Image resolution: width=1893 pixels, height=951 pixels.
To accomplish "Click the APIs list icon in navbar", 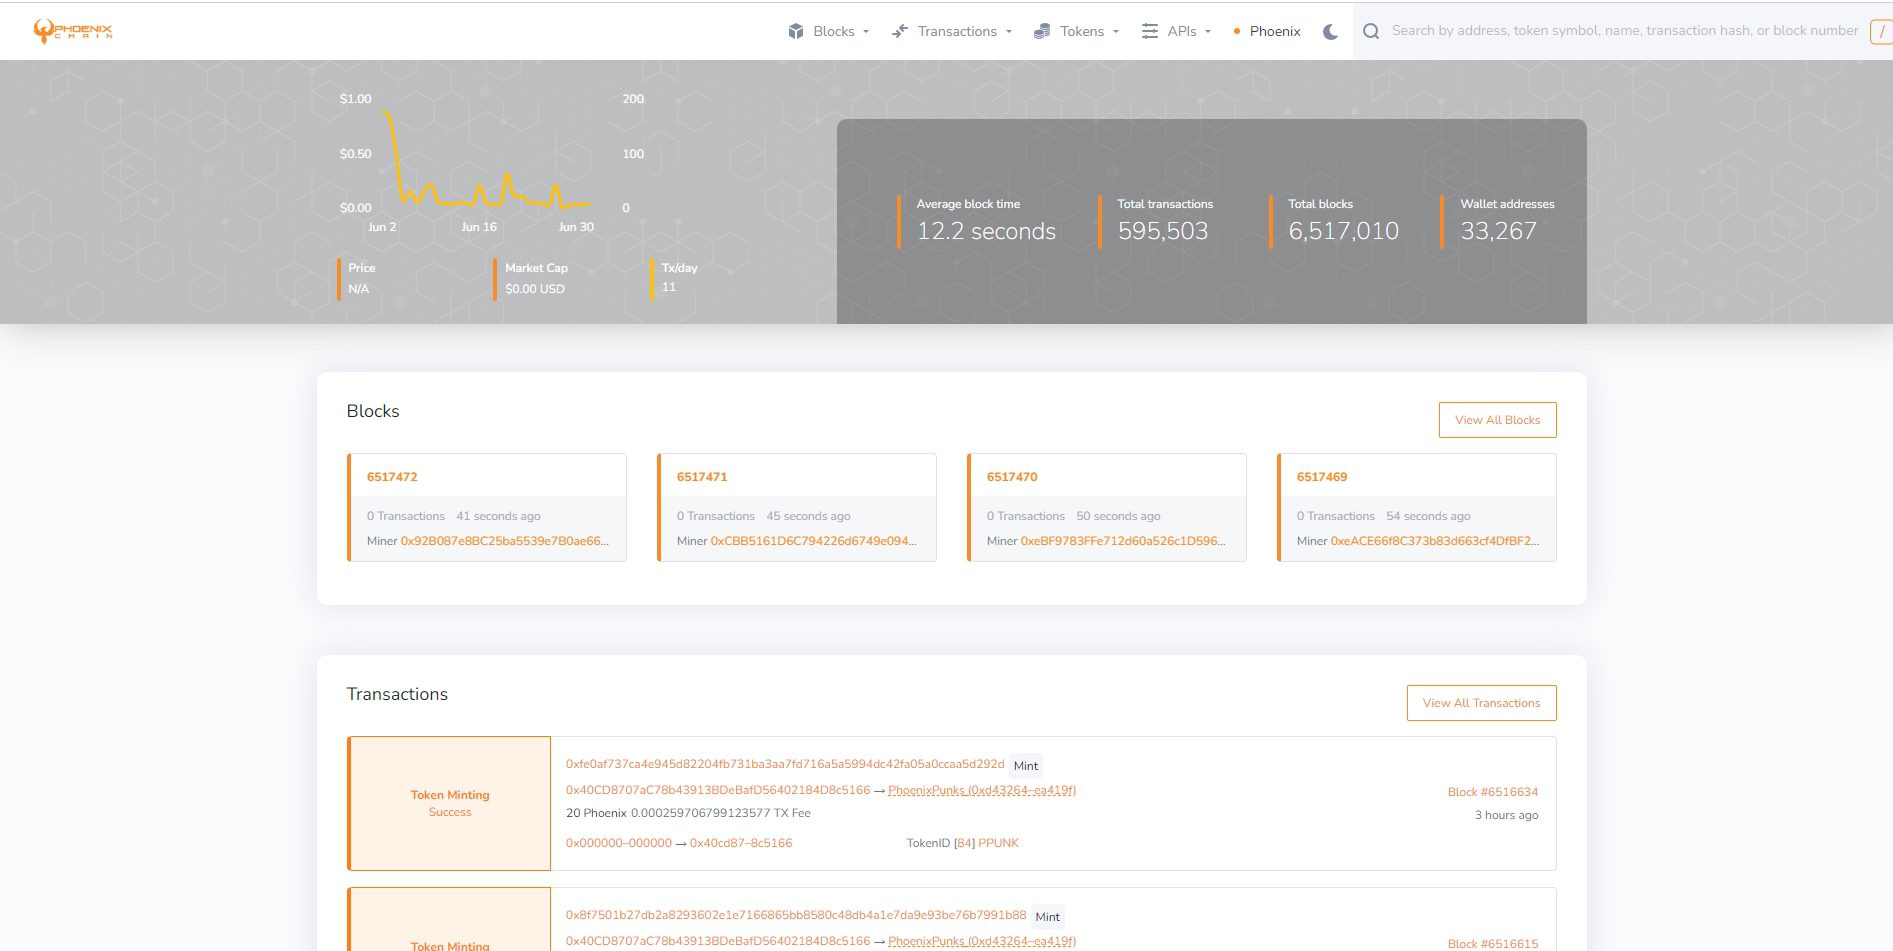I will coord(1150,31).
